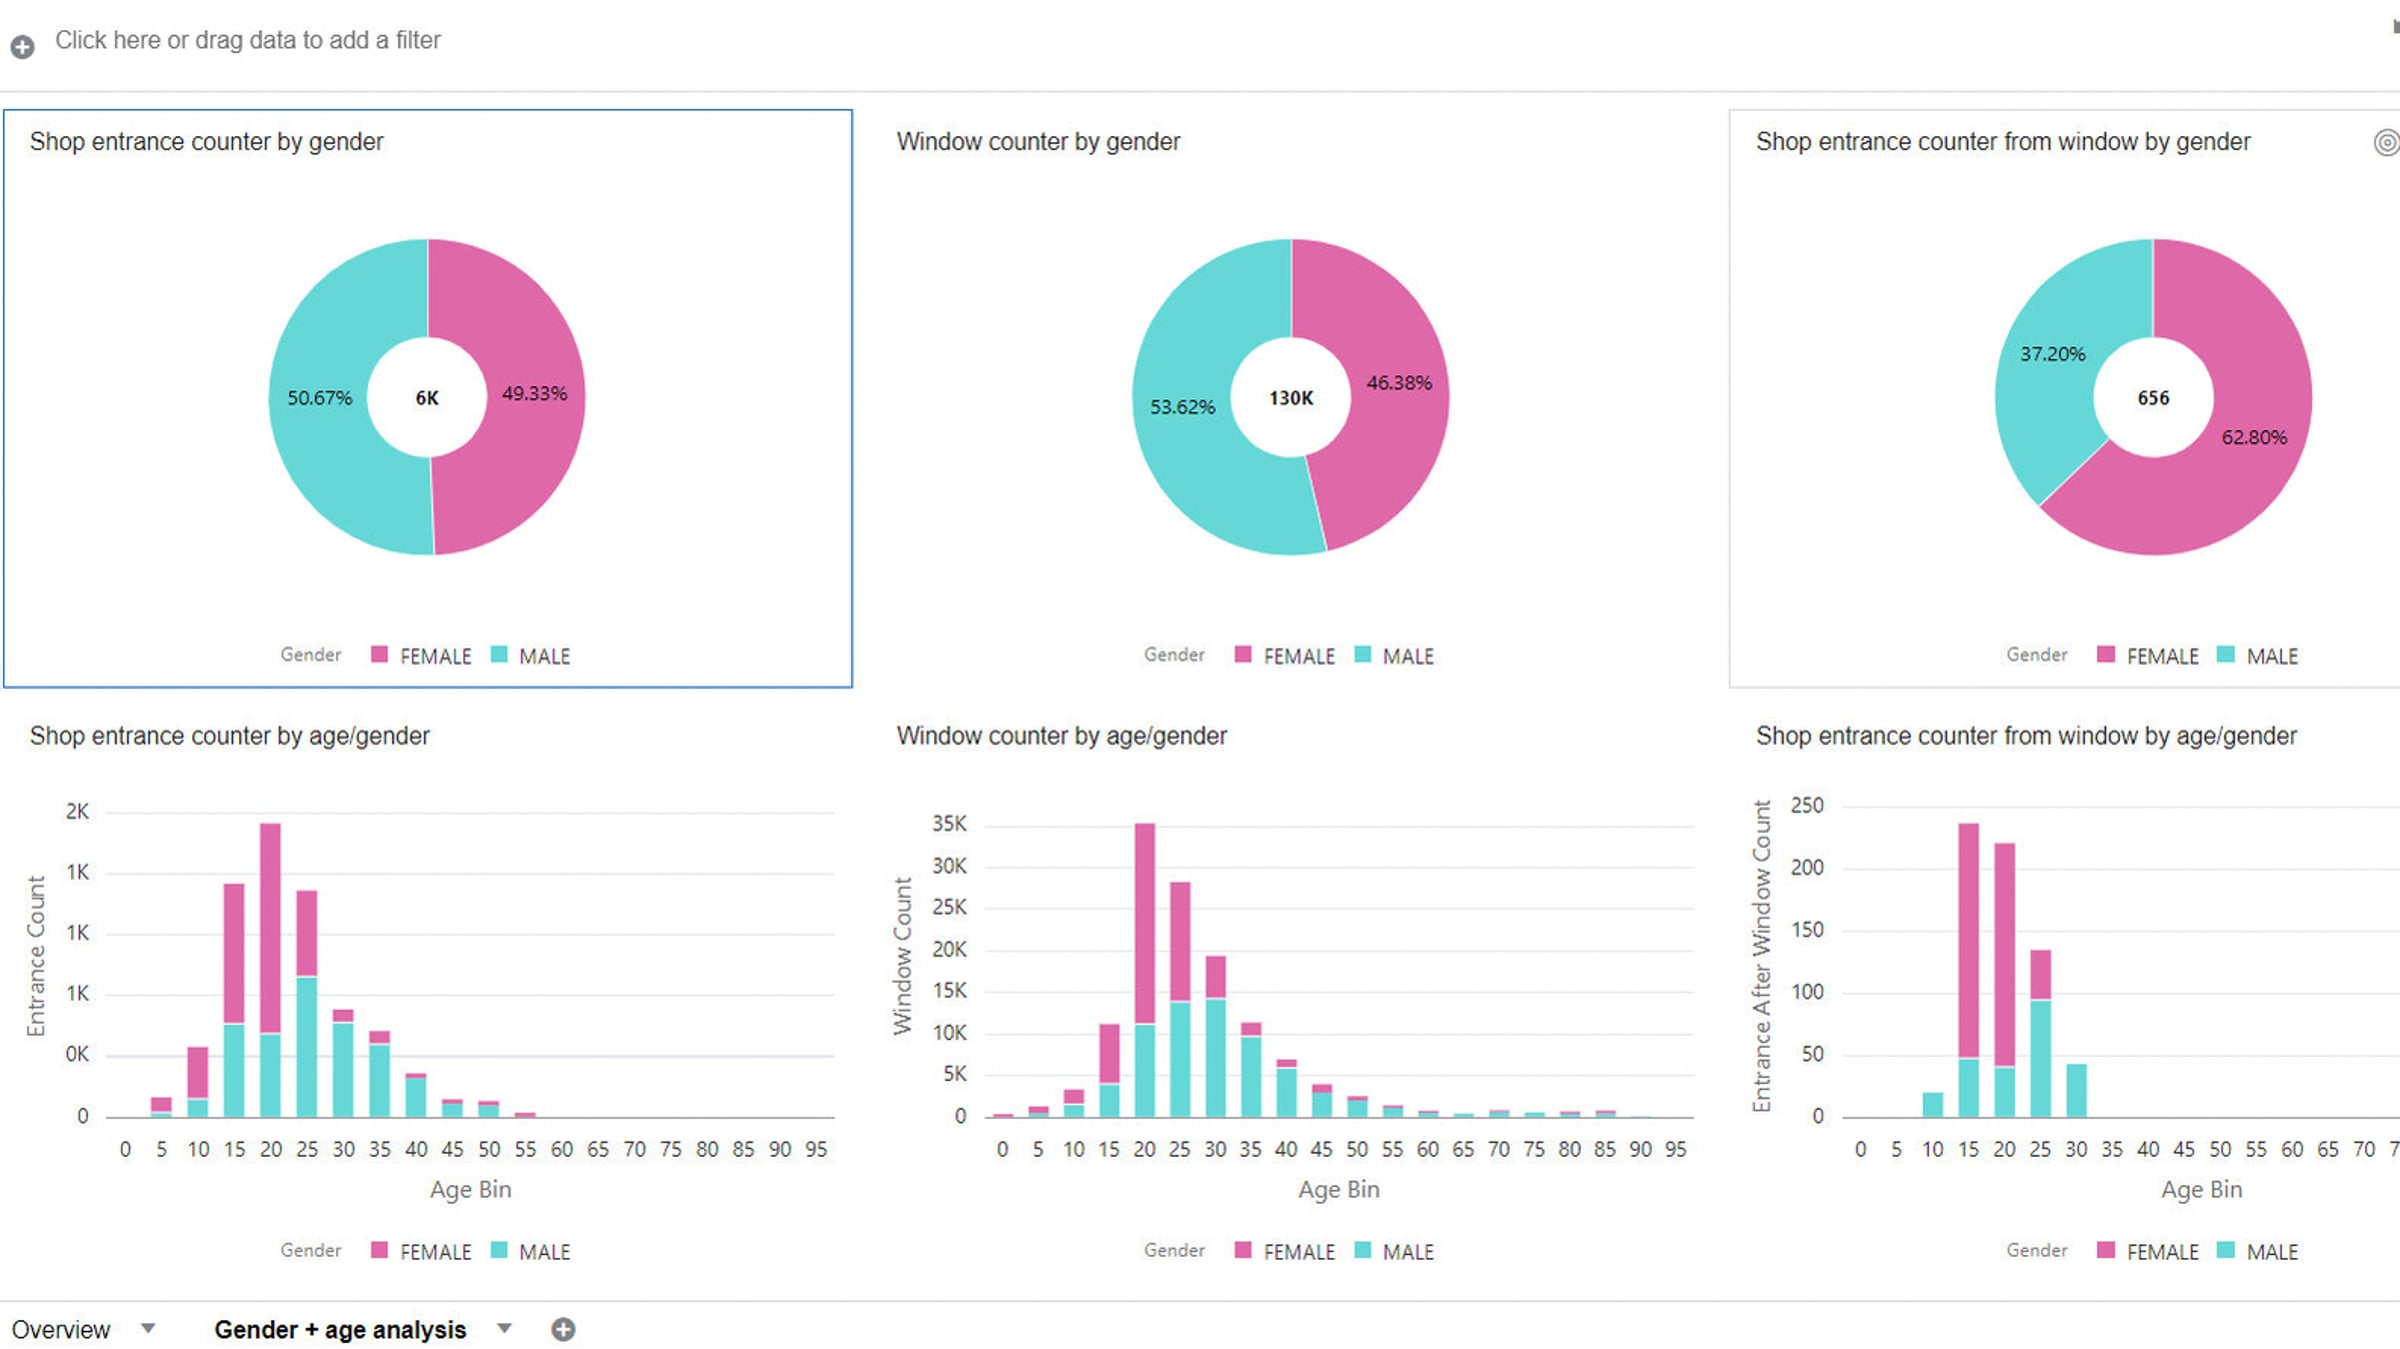Click the filter bar placeholder text
The image size is (2400, 1349).
point(247,40)
